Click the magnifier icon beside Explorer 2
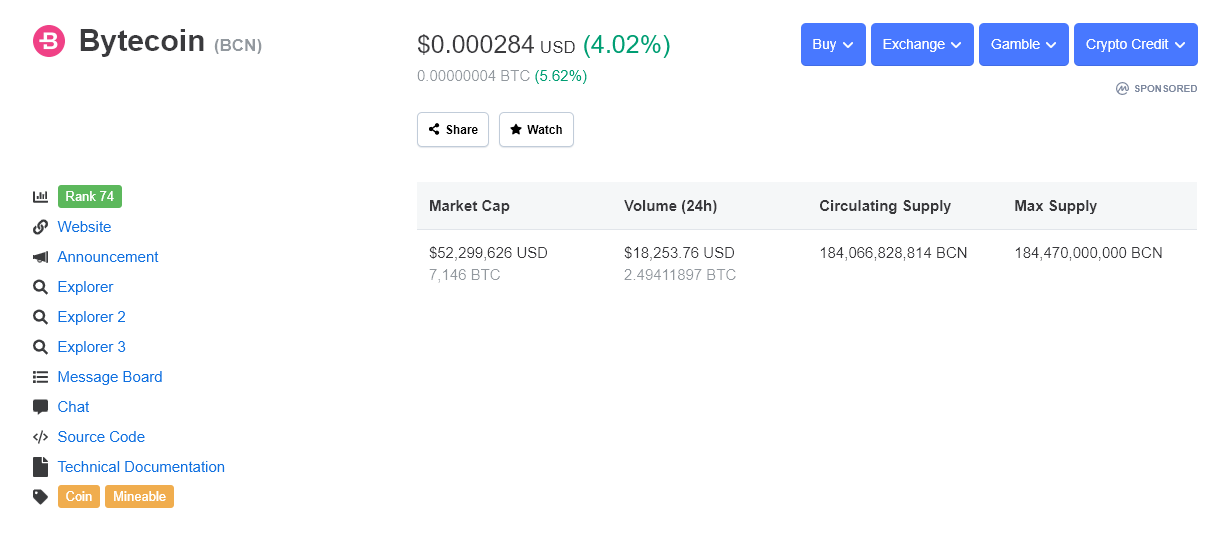Viewport: 1214px width, 547px height. pyautogui.click(x=40, y=317)
